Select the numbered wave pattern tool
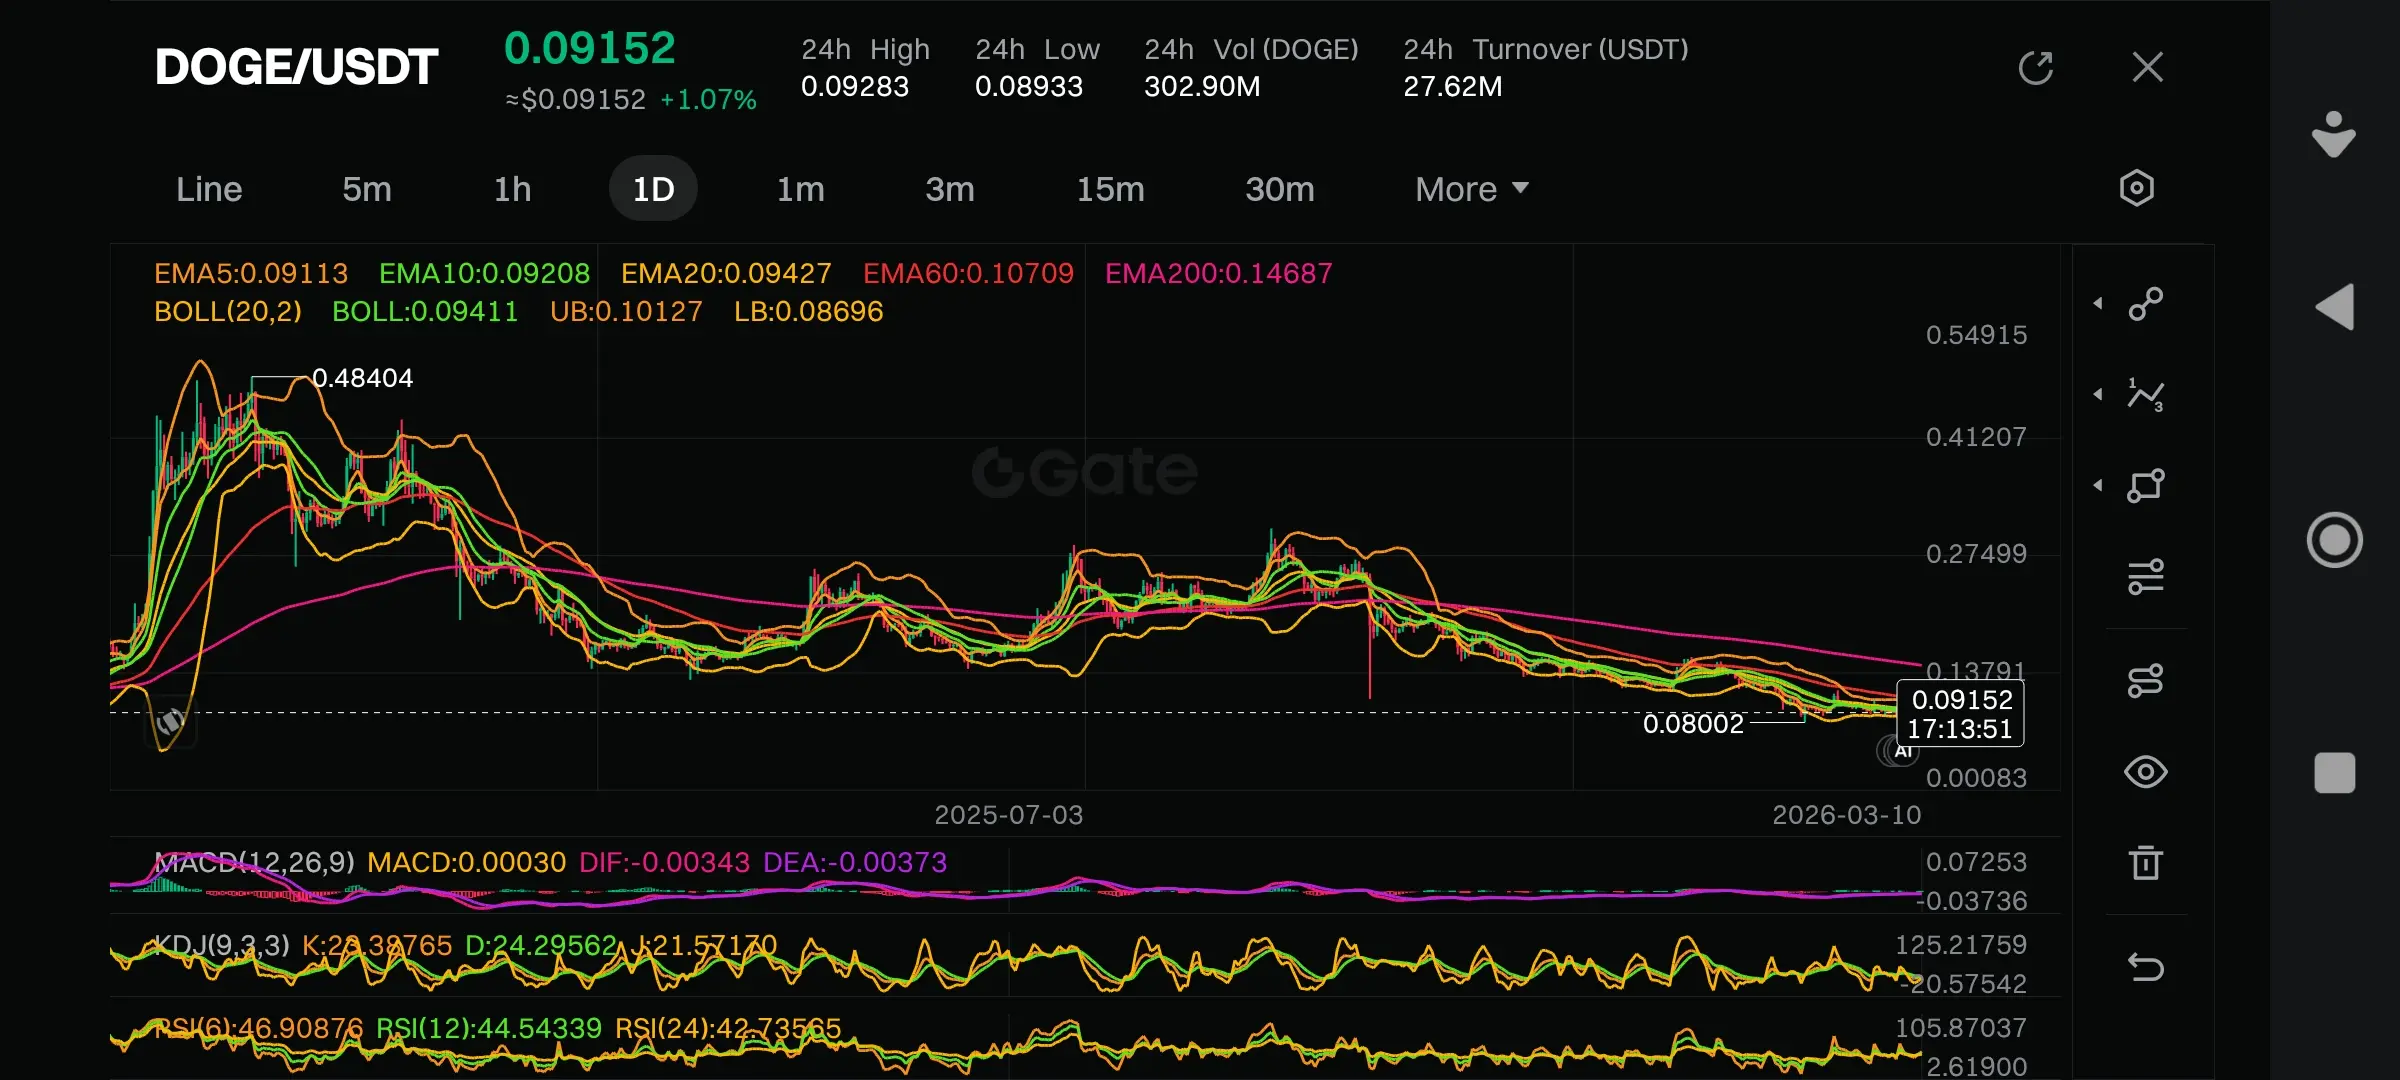Viewport: 2400px width, 1080px height. [x=2146, y=395]
